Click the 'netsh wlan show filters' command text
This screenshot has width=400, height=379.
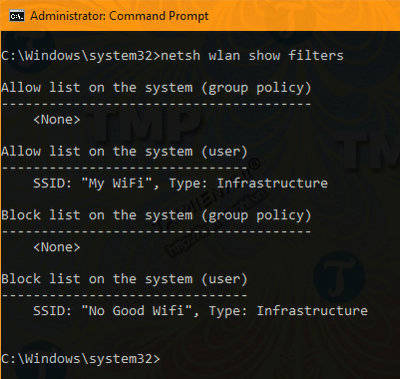(x=252, y=55)
